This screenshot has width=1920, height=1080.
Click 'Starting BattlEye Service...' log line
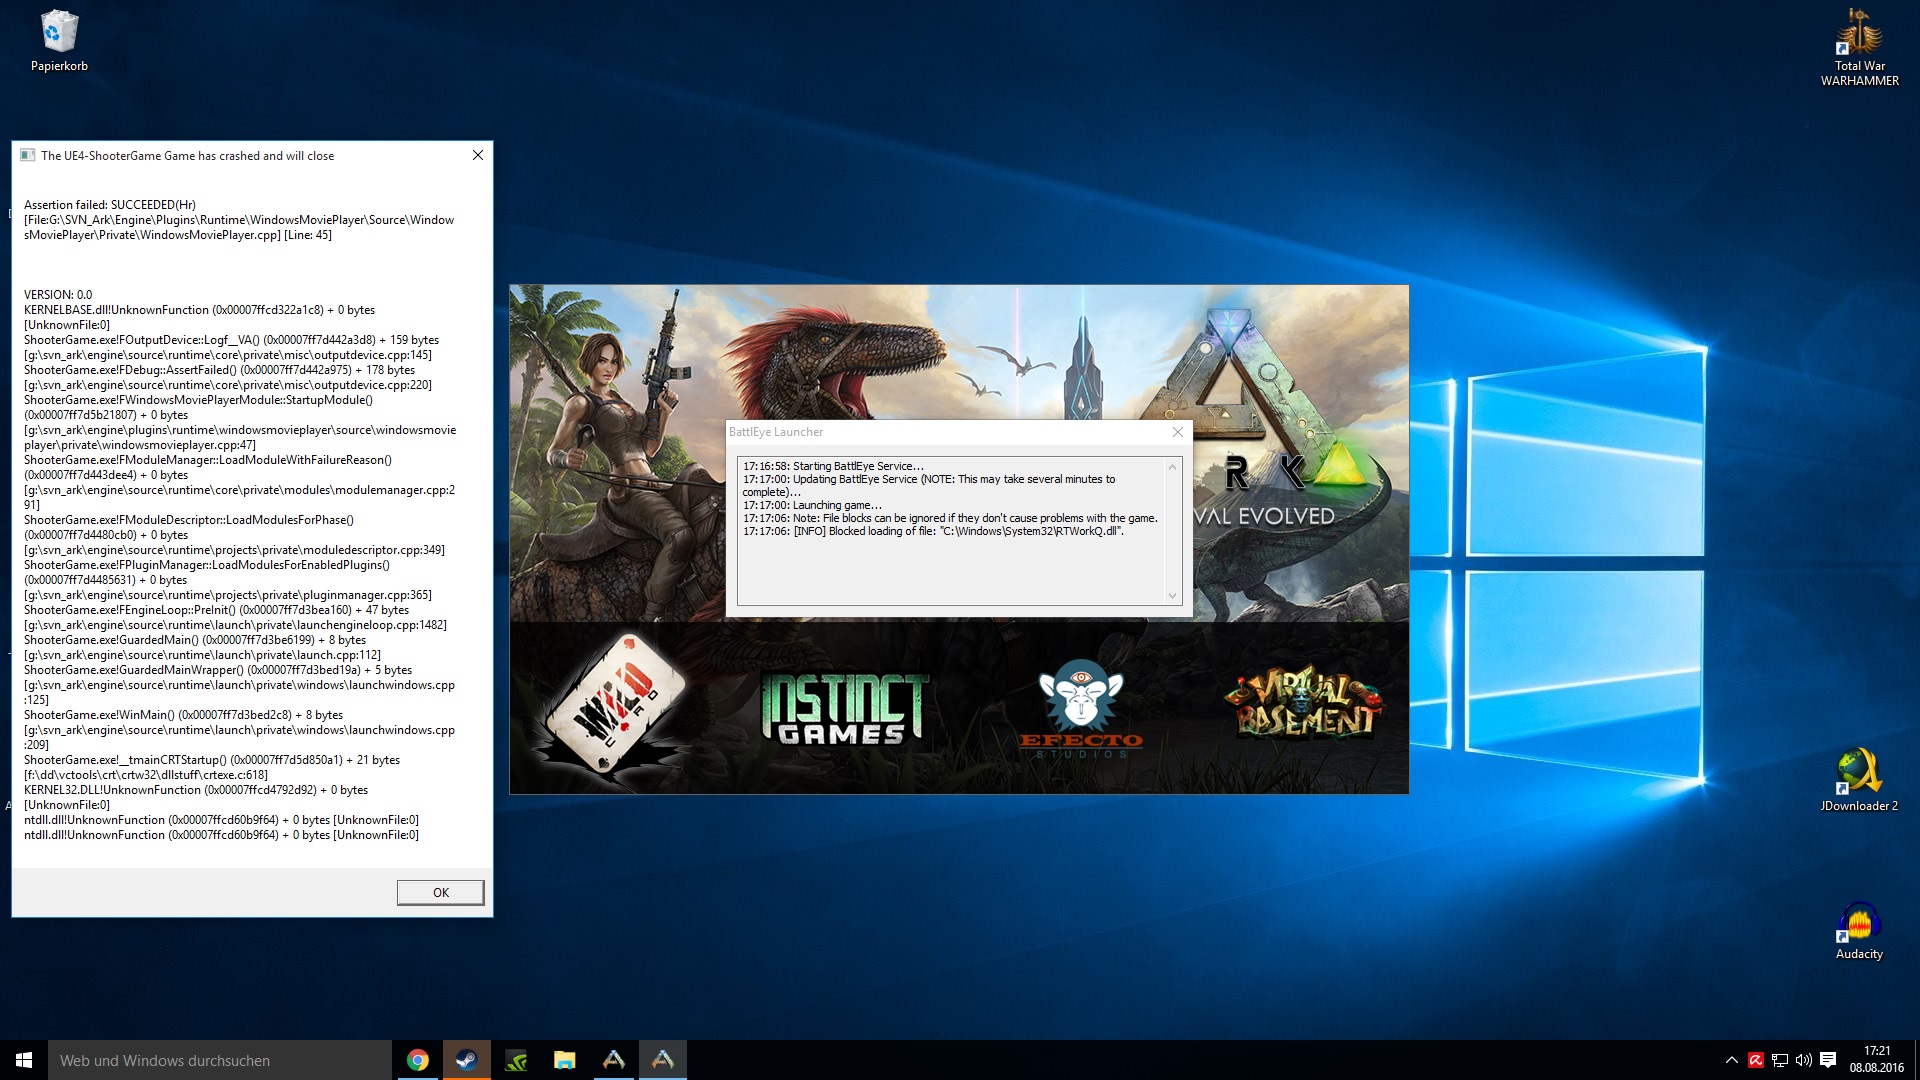[x=833, y=466]
